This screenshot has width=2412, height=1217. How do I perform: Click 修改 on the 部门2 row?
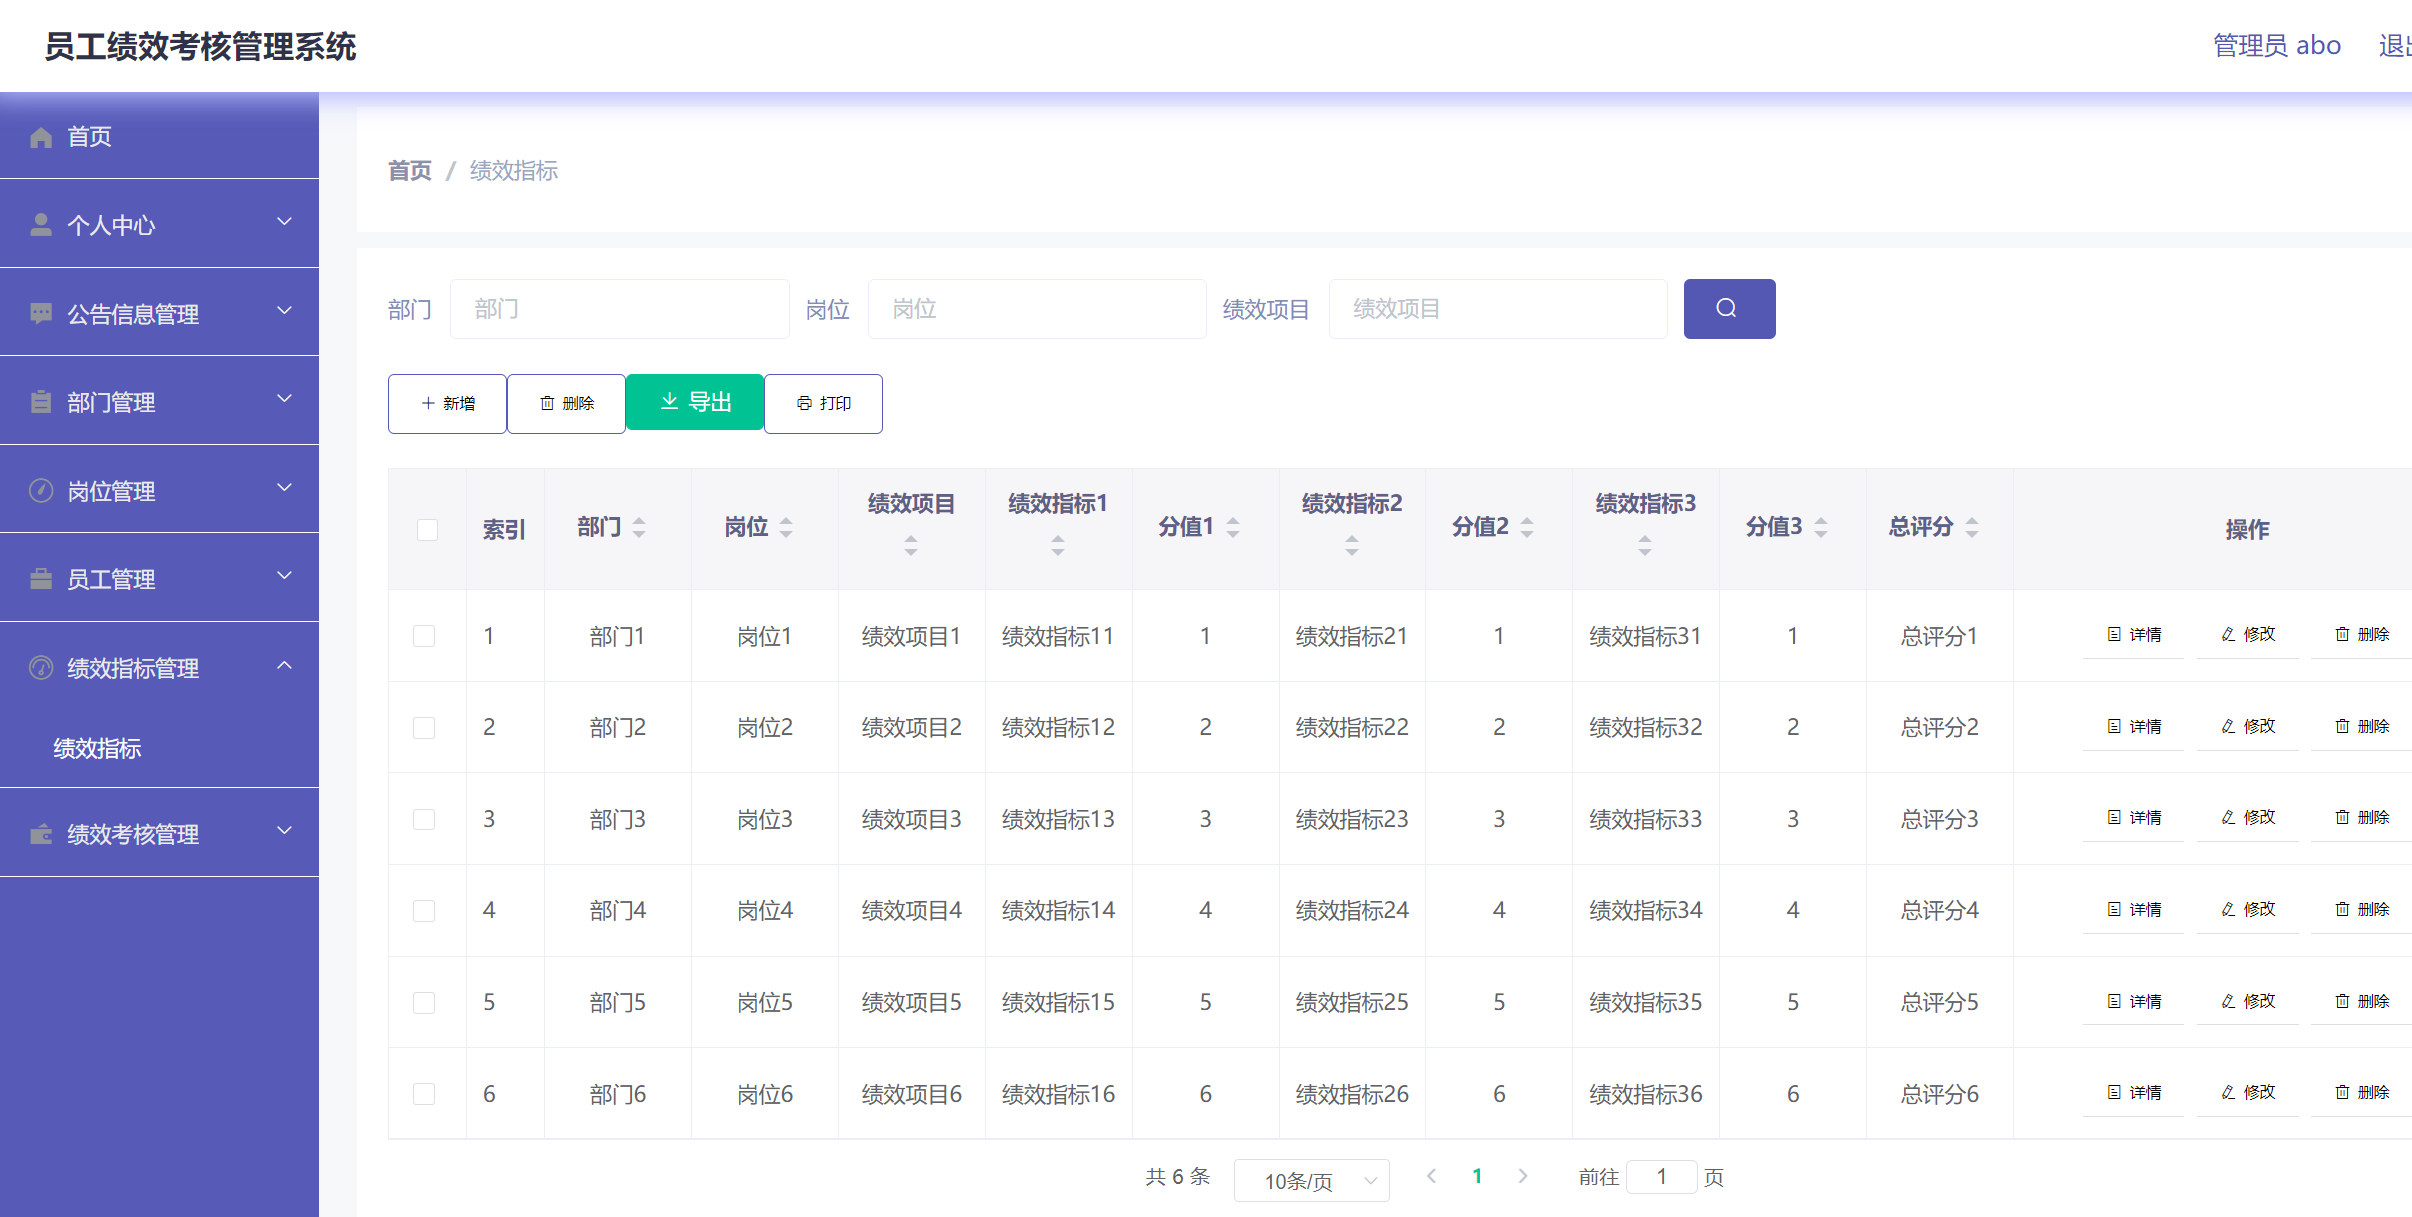[x=2248, y=726]
